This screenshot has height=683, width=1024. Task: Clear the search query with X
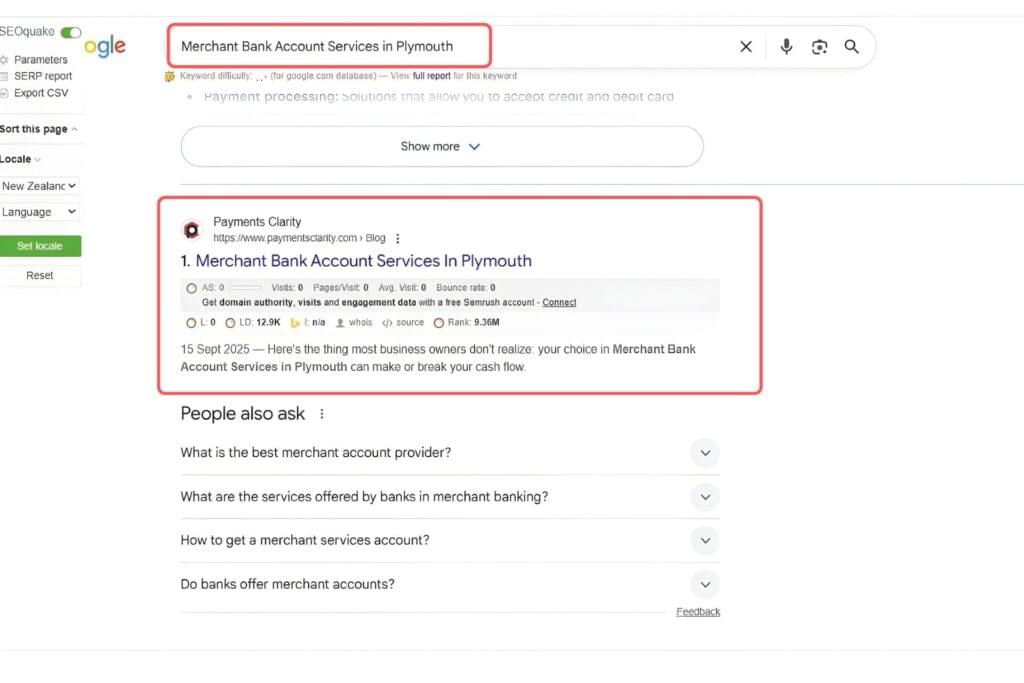point(746,46)
